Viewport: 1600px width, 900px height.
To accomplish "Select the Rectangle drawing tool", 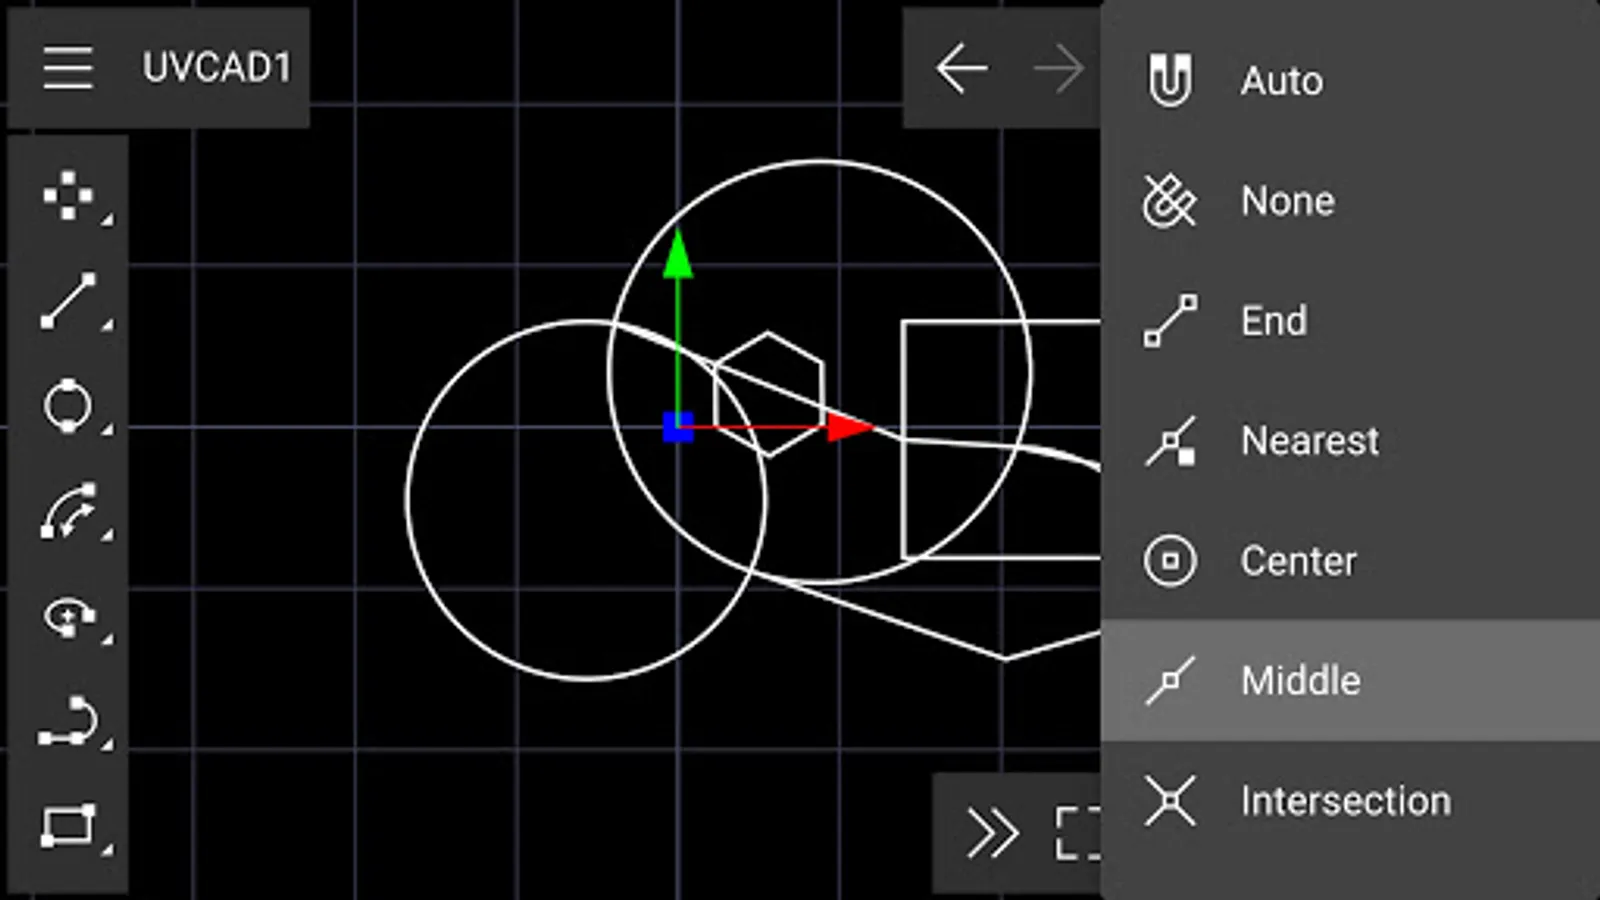I will click(x=68, y=827).
